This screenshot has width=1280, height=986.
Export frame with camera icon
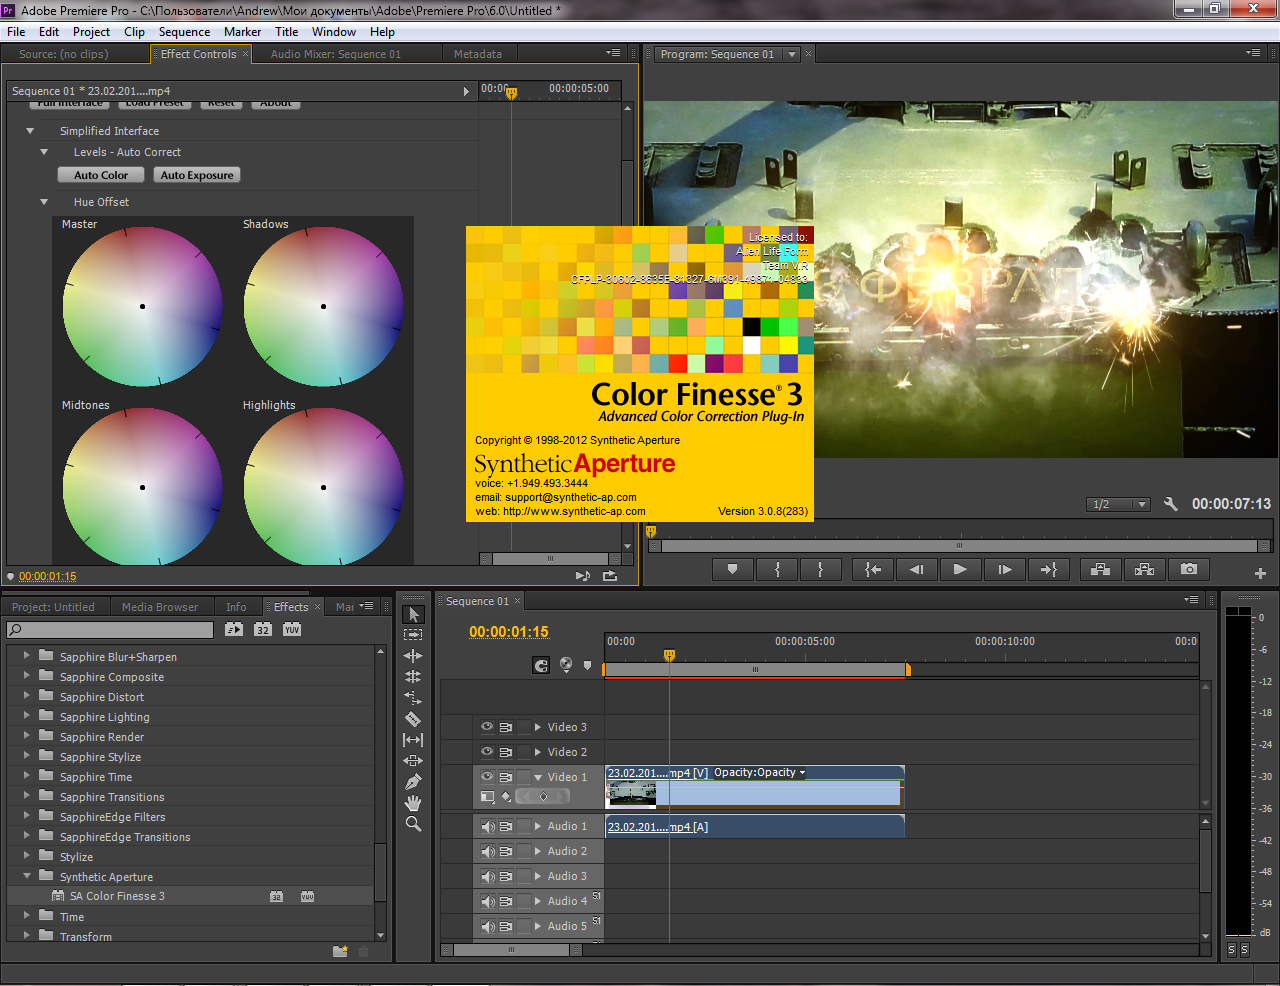tap(1189, 569)
